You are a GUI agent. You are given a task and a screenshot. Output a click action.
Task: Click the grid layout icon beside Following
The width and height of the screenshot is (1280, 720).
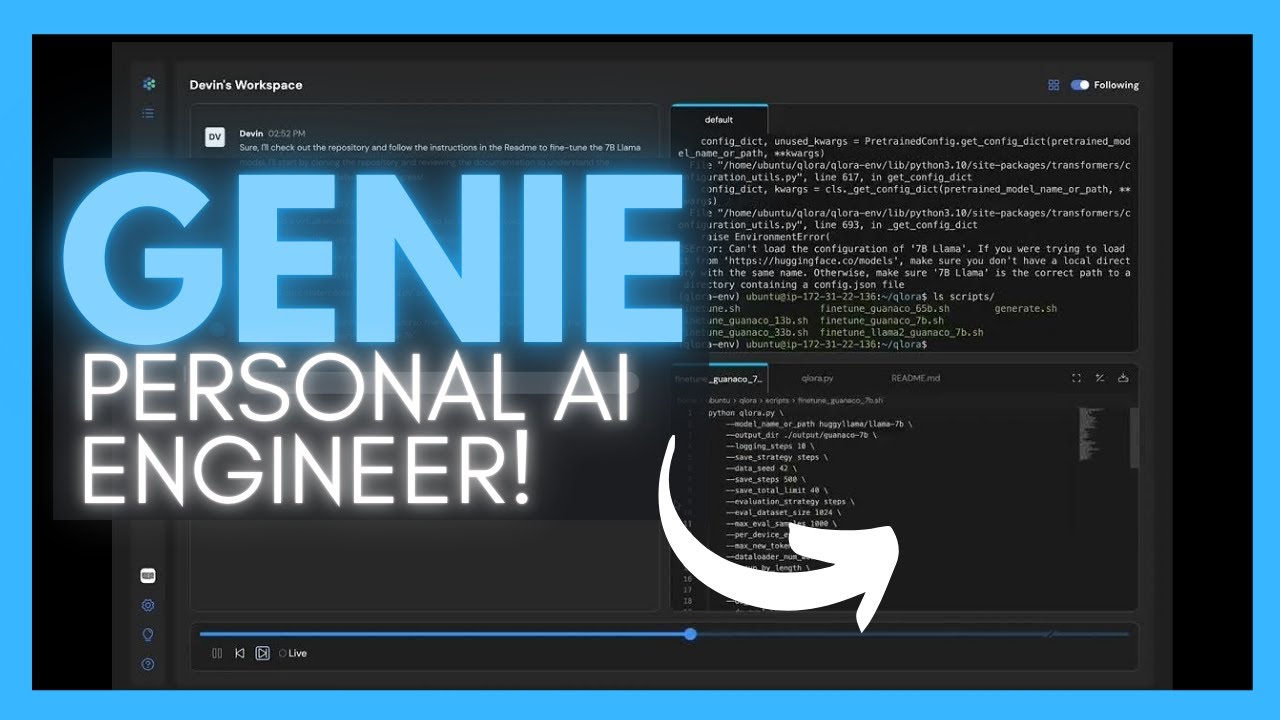click(x=1053, y=85)
